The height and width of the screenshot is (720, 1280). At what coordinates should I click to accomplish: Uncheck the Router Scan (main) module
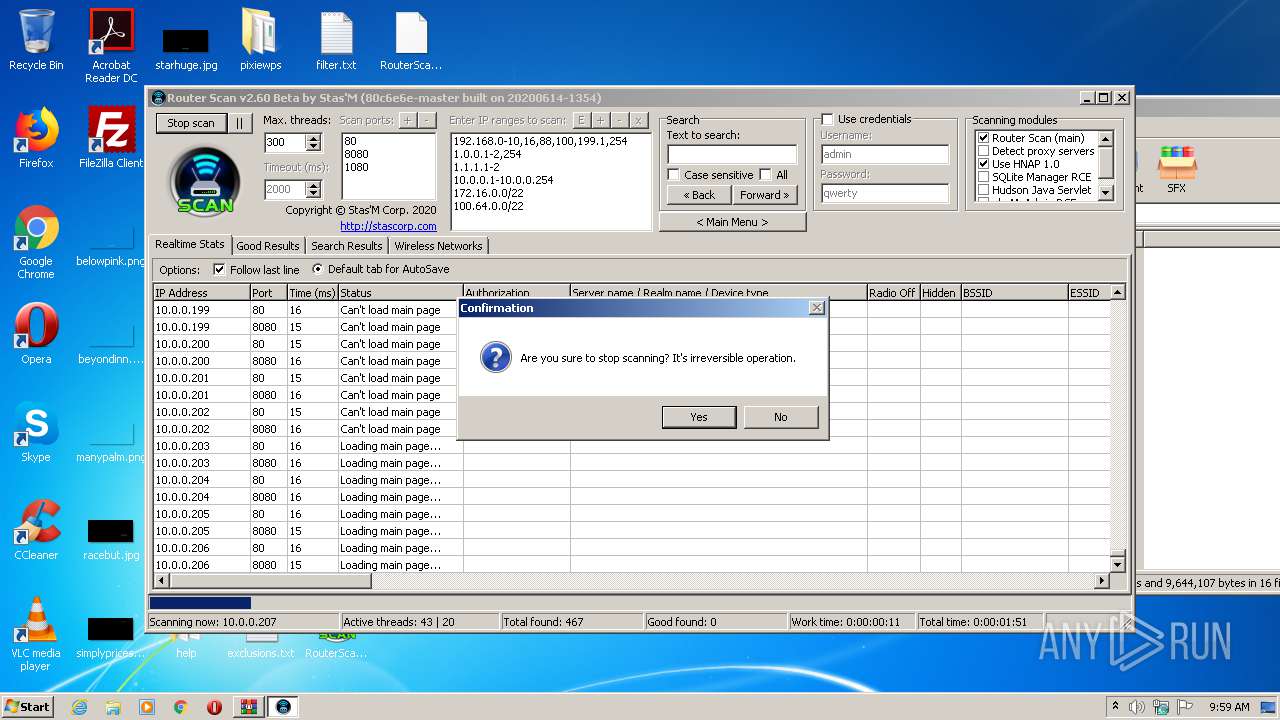(983, 138)
